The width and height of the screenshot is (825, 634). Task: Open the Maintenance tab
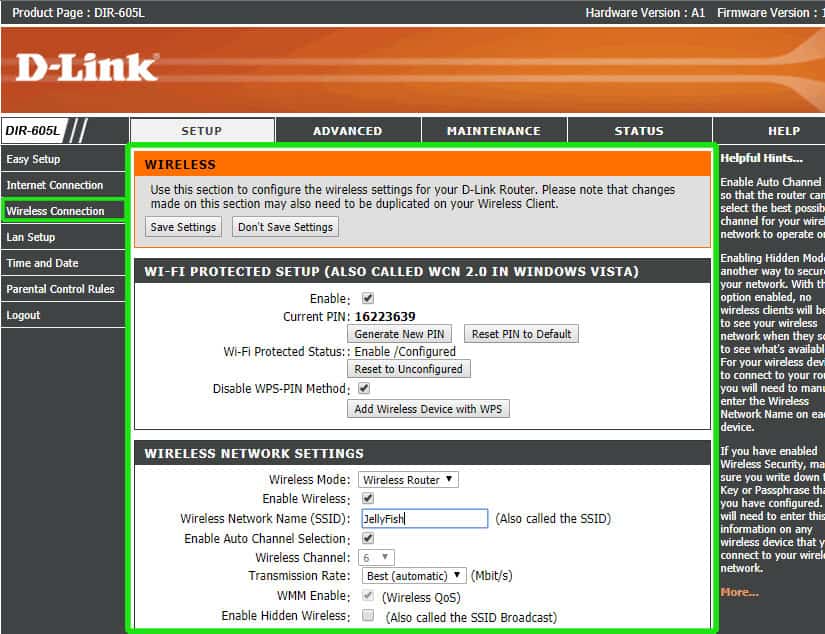click(x=494, y=130)
